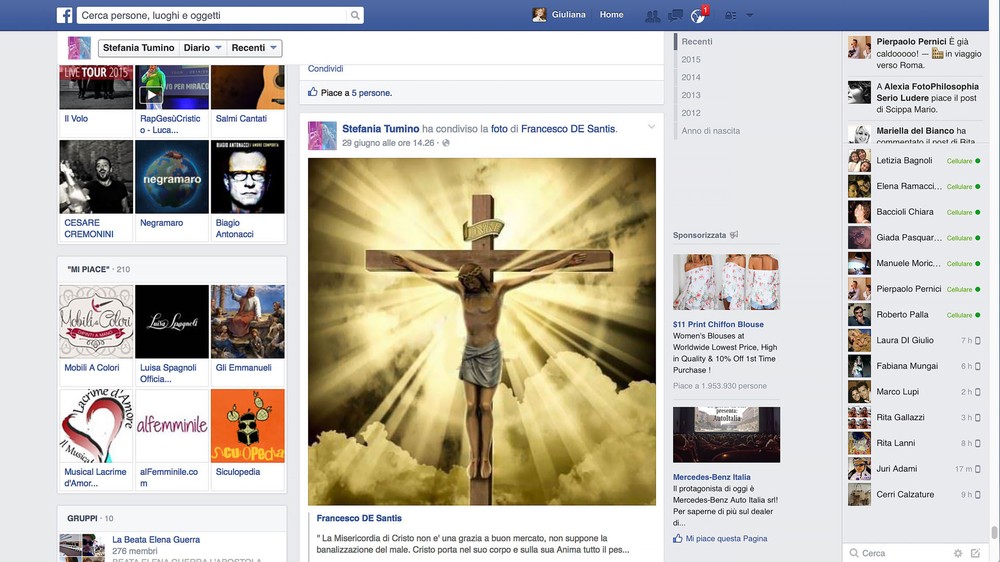Click the search magnifier button
Viewport: 1000px width, 562px height.
coord(355,15)
